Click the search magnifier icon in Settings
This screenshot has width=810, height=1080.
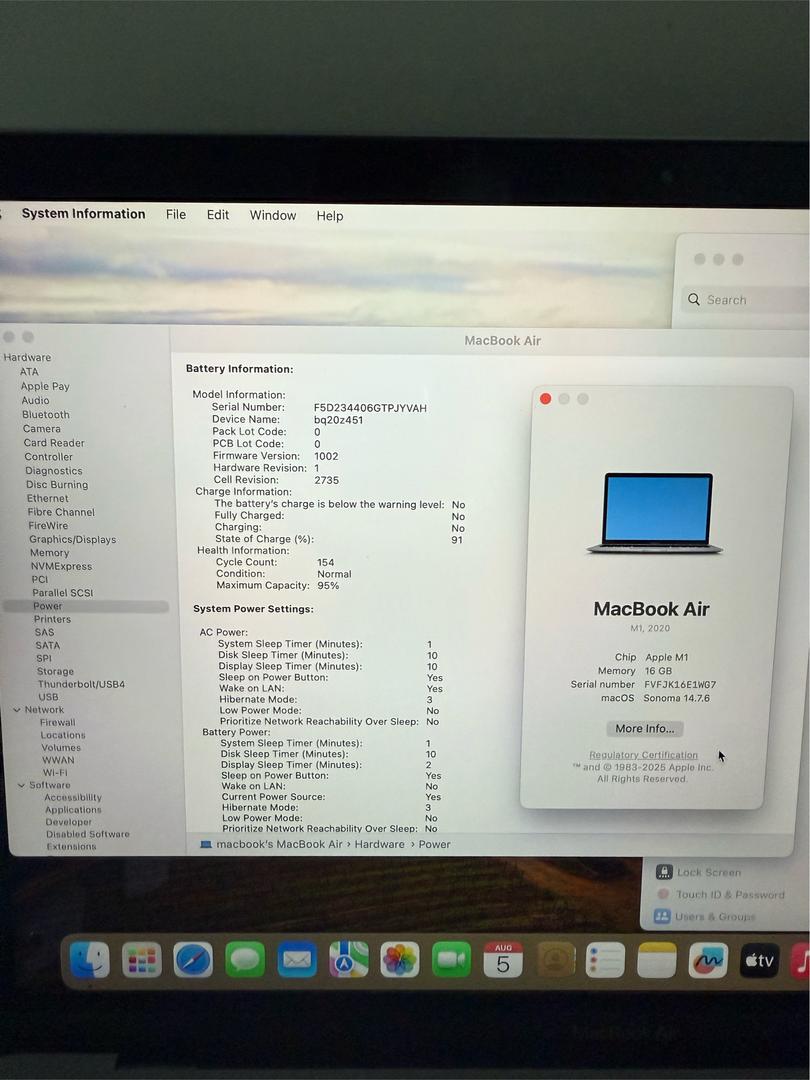[x=694, y=300]
